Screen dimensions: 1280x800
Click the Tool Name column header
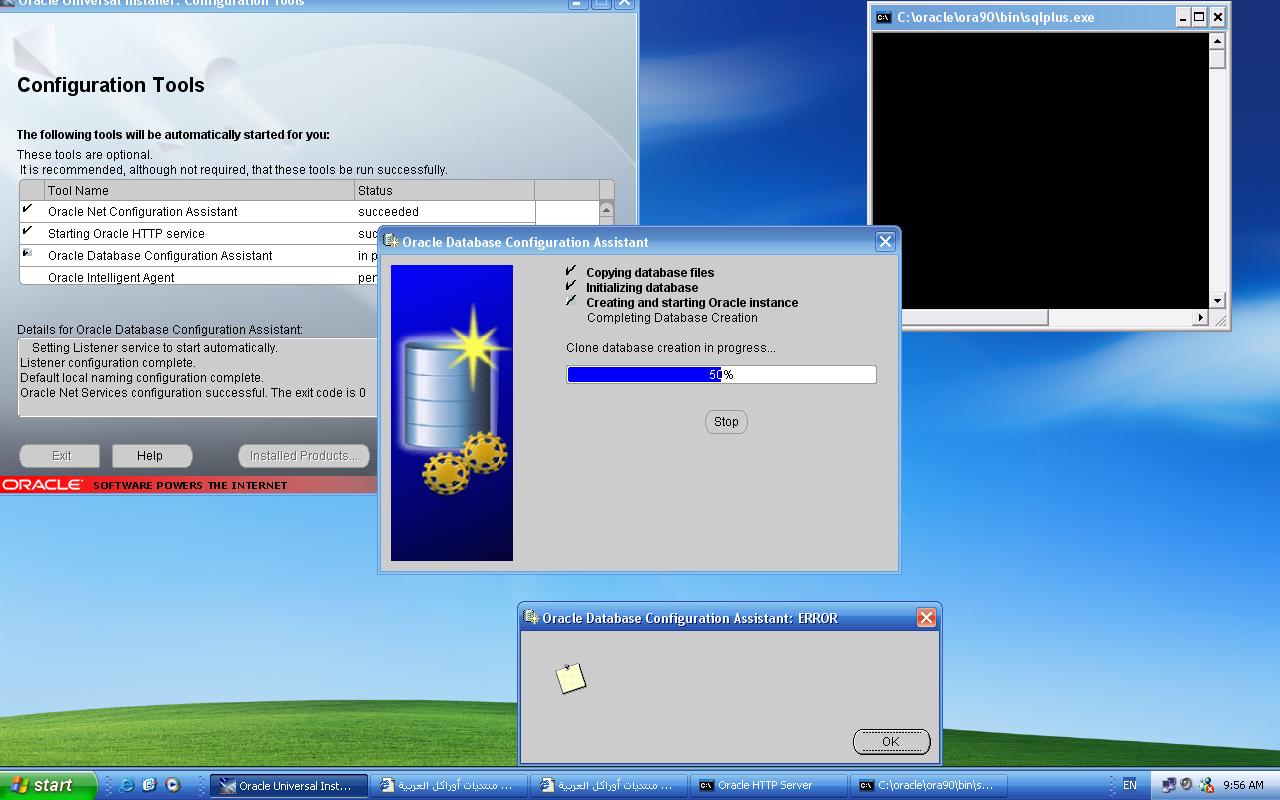(x=78, y=191)
